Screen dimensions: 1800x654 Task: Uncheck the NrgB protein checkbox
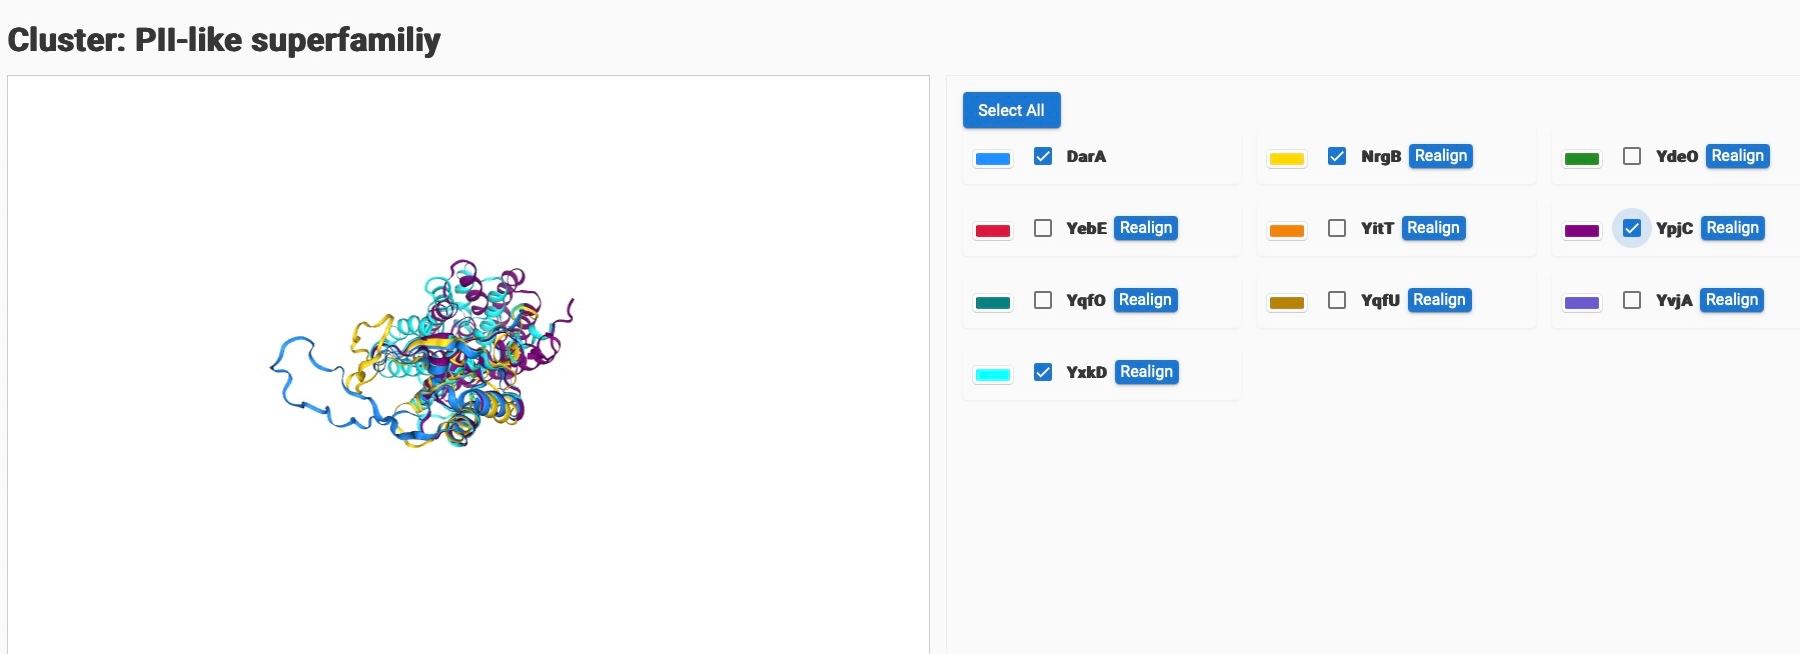coord(1337,156)
